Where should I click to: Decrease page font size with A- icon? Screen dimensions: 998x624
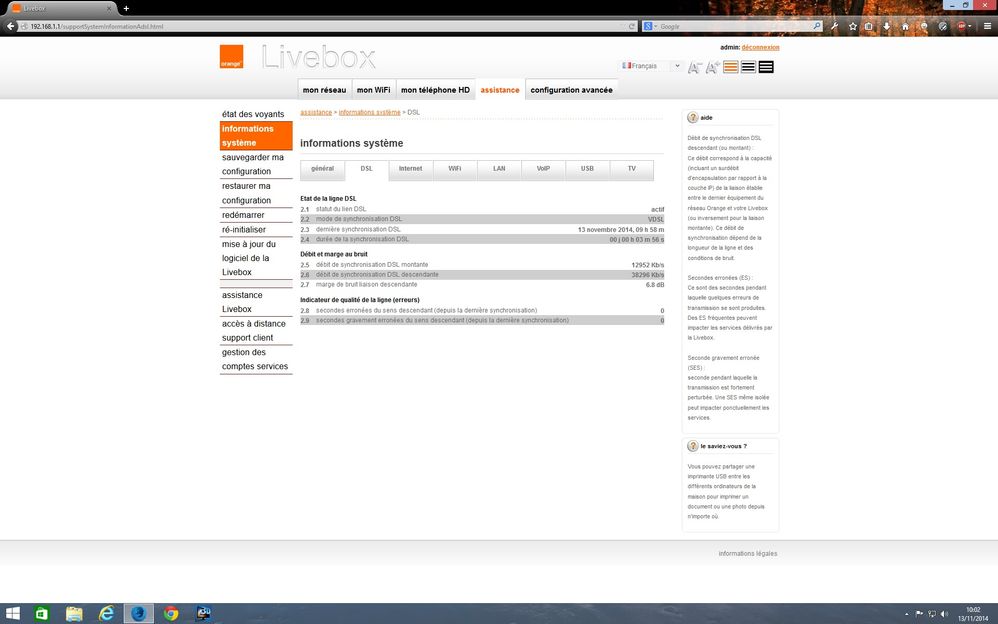[x=694, y=67]
